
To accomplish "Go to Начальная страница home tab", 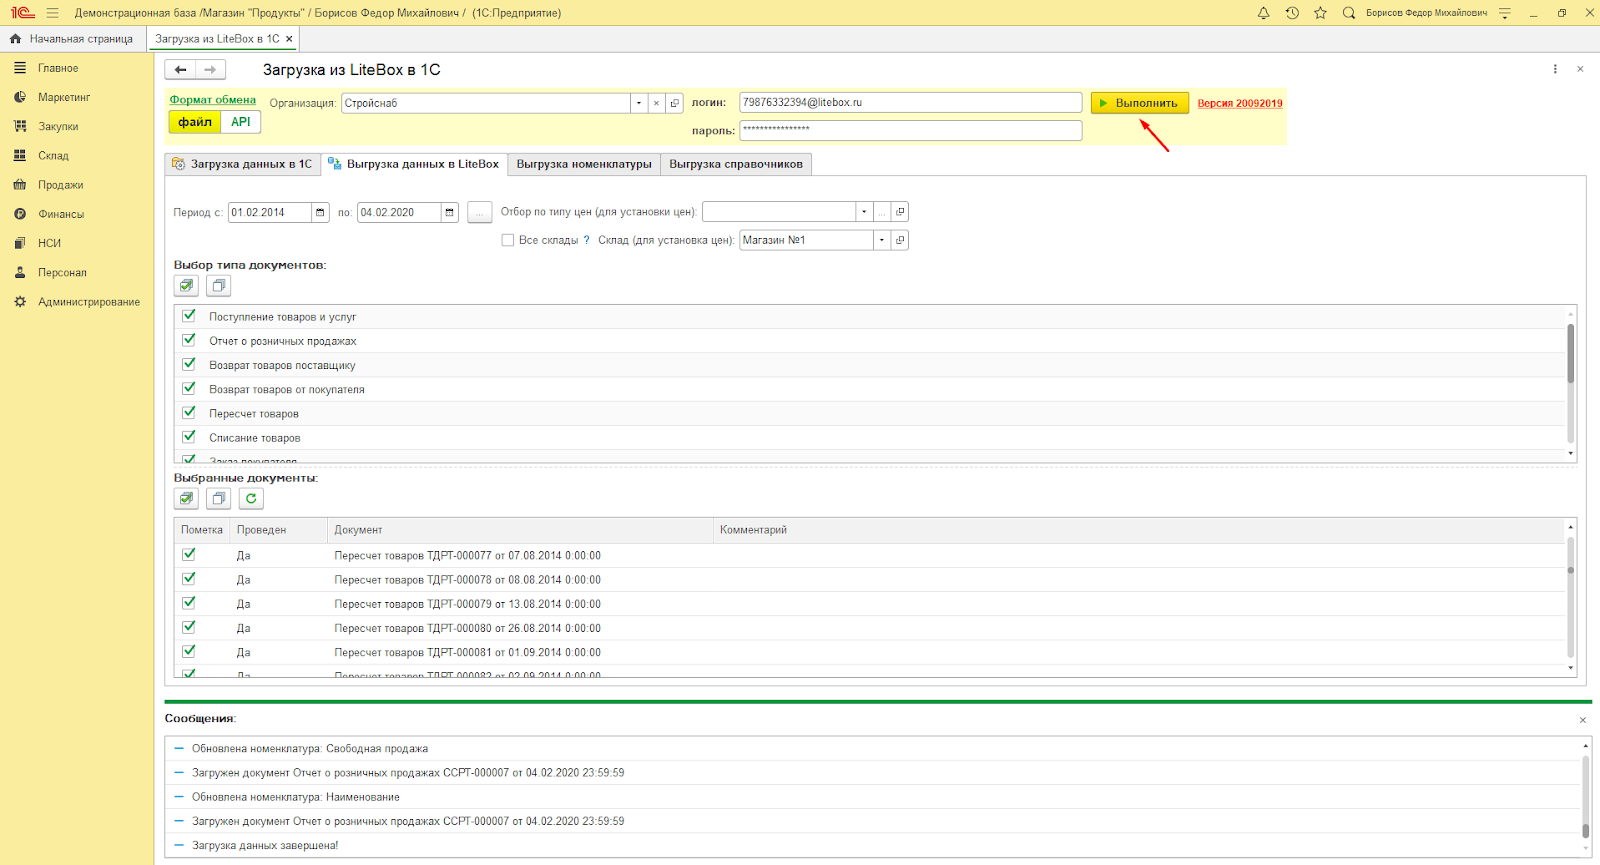I will click(72, 39).
